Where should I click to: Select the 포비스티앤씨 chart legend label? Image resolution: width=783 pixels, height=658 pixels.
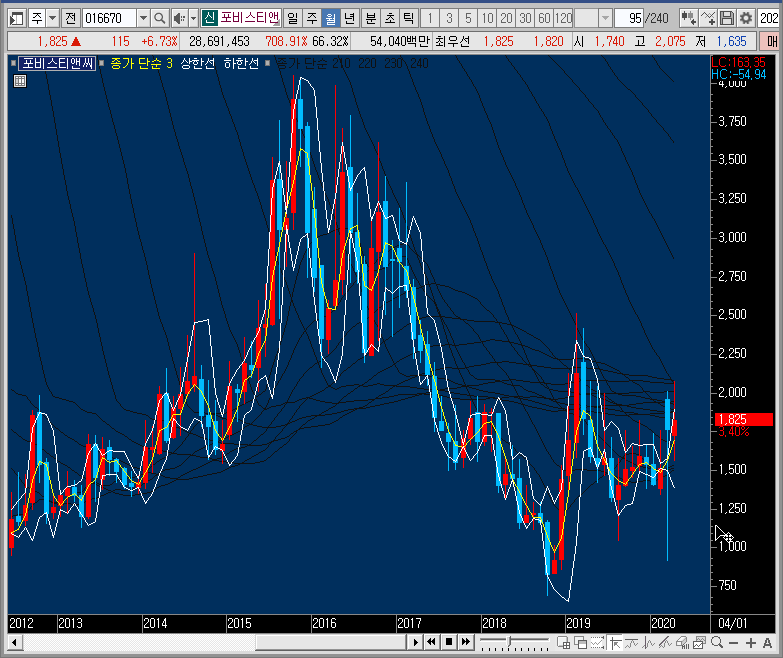(x=57, y=63)
